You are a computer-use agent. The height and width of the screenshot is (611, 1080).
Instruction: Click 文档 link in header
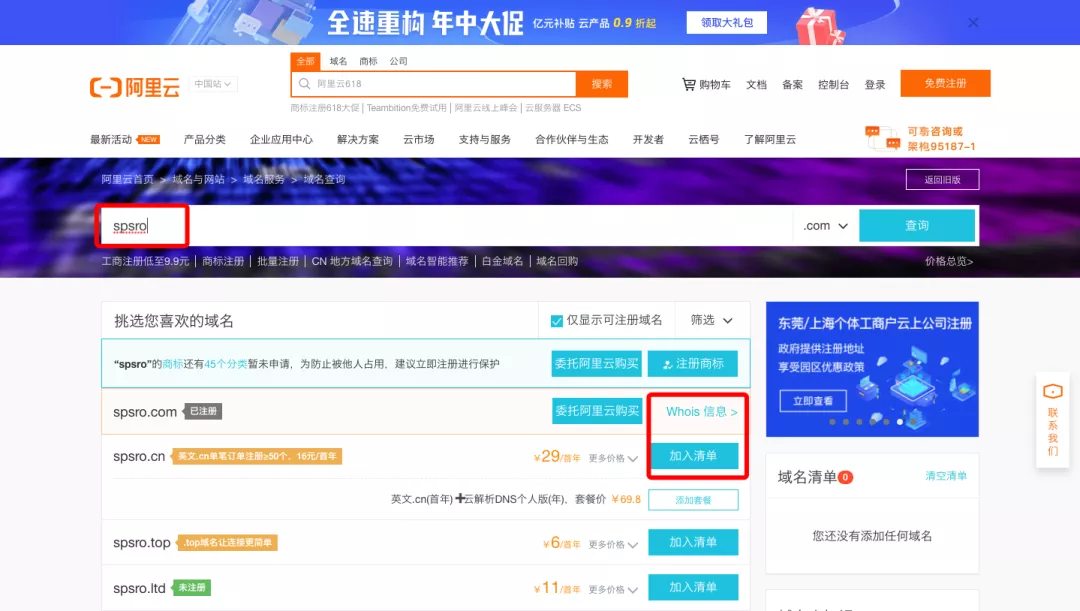(x=756, y=85)
